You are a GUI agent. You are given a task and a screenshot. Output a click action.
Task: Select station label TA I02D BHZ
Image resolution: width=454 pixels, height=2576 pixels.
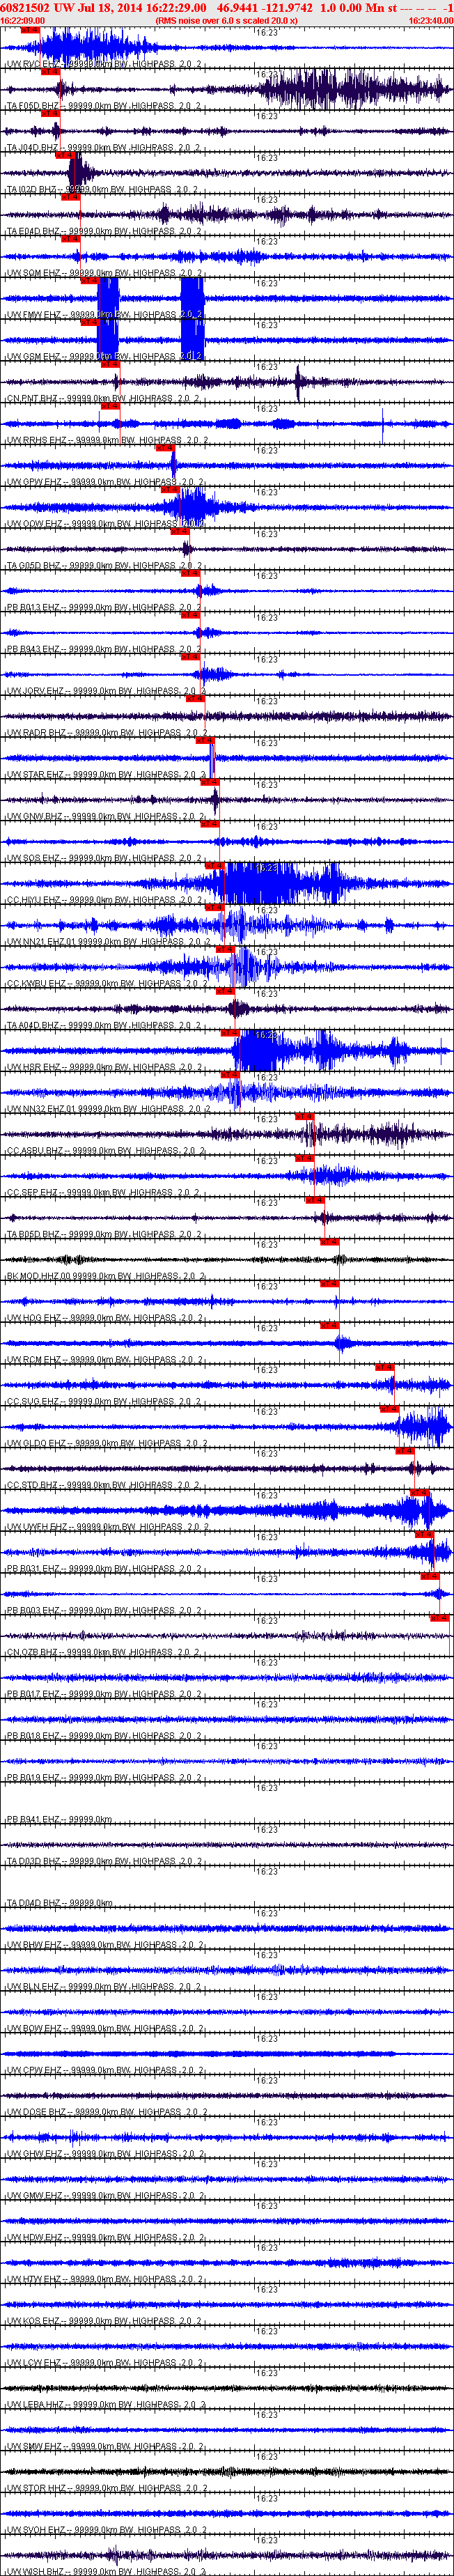pos(33,190)
